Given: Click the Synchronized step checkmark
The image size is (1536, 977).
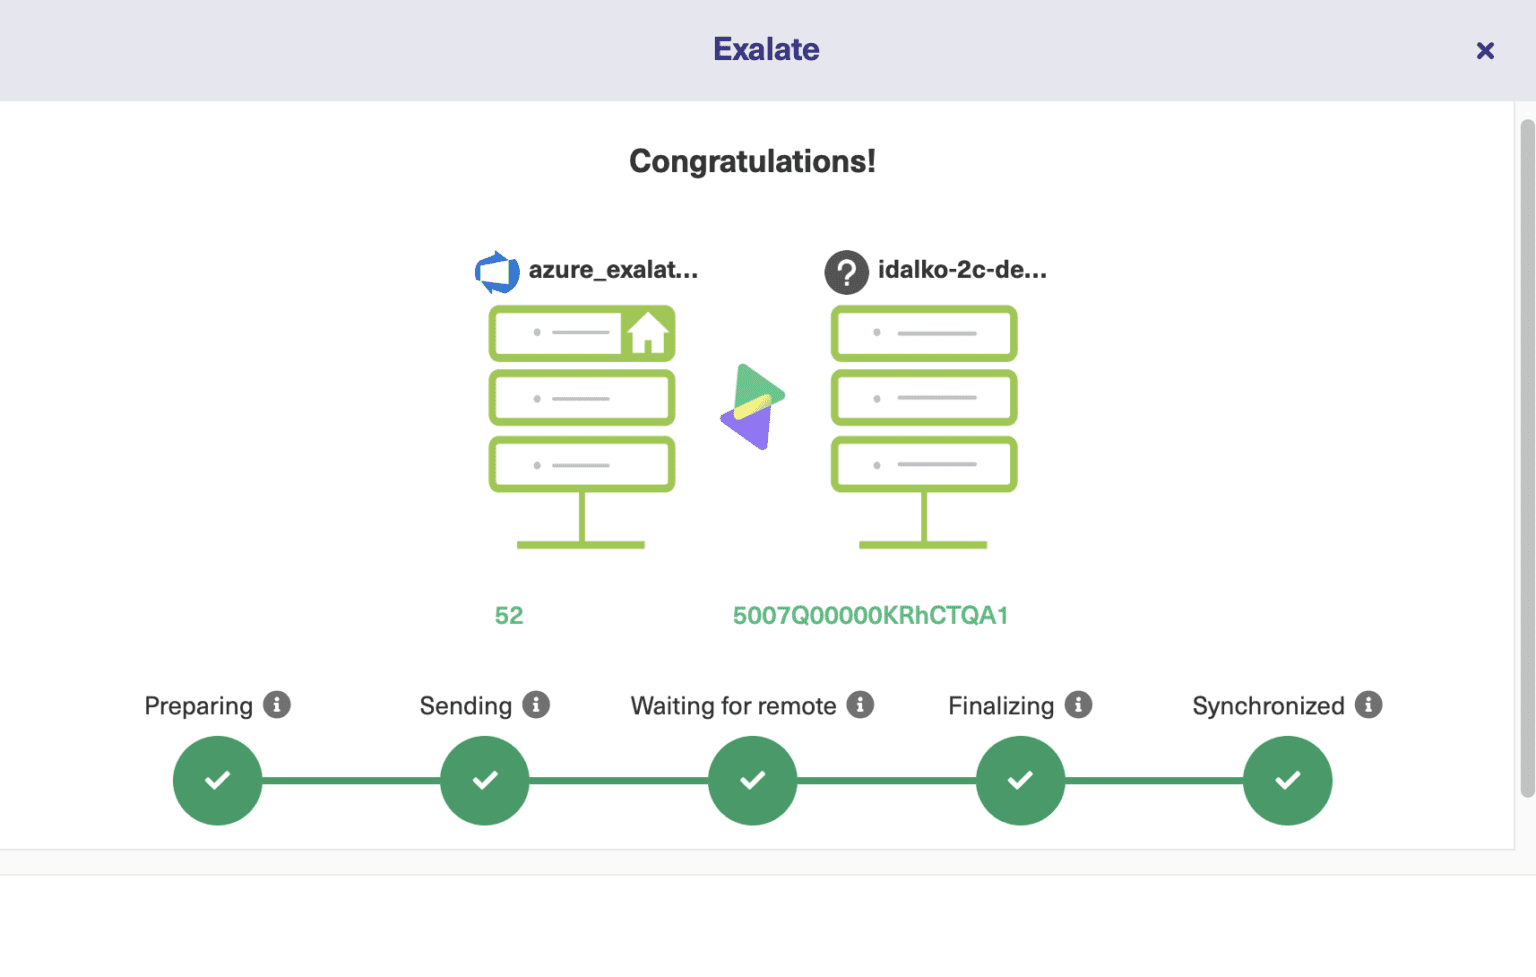Looking at the screenshot, I should click(1287, 780).
